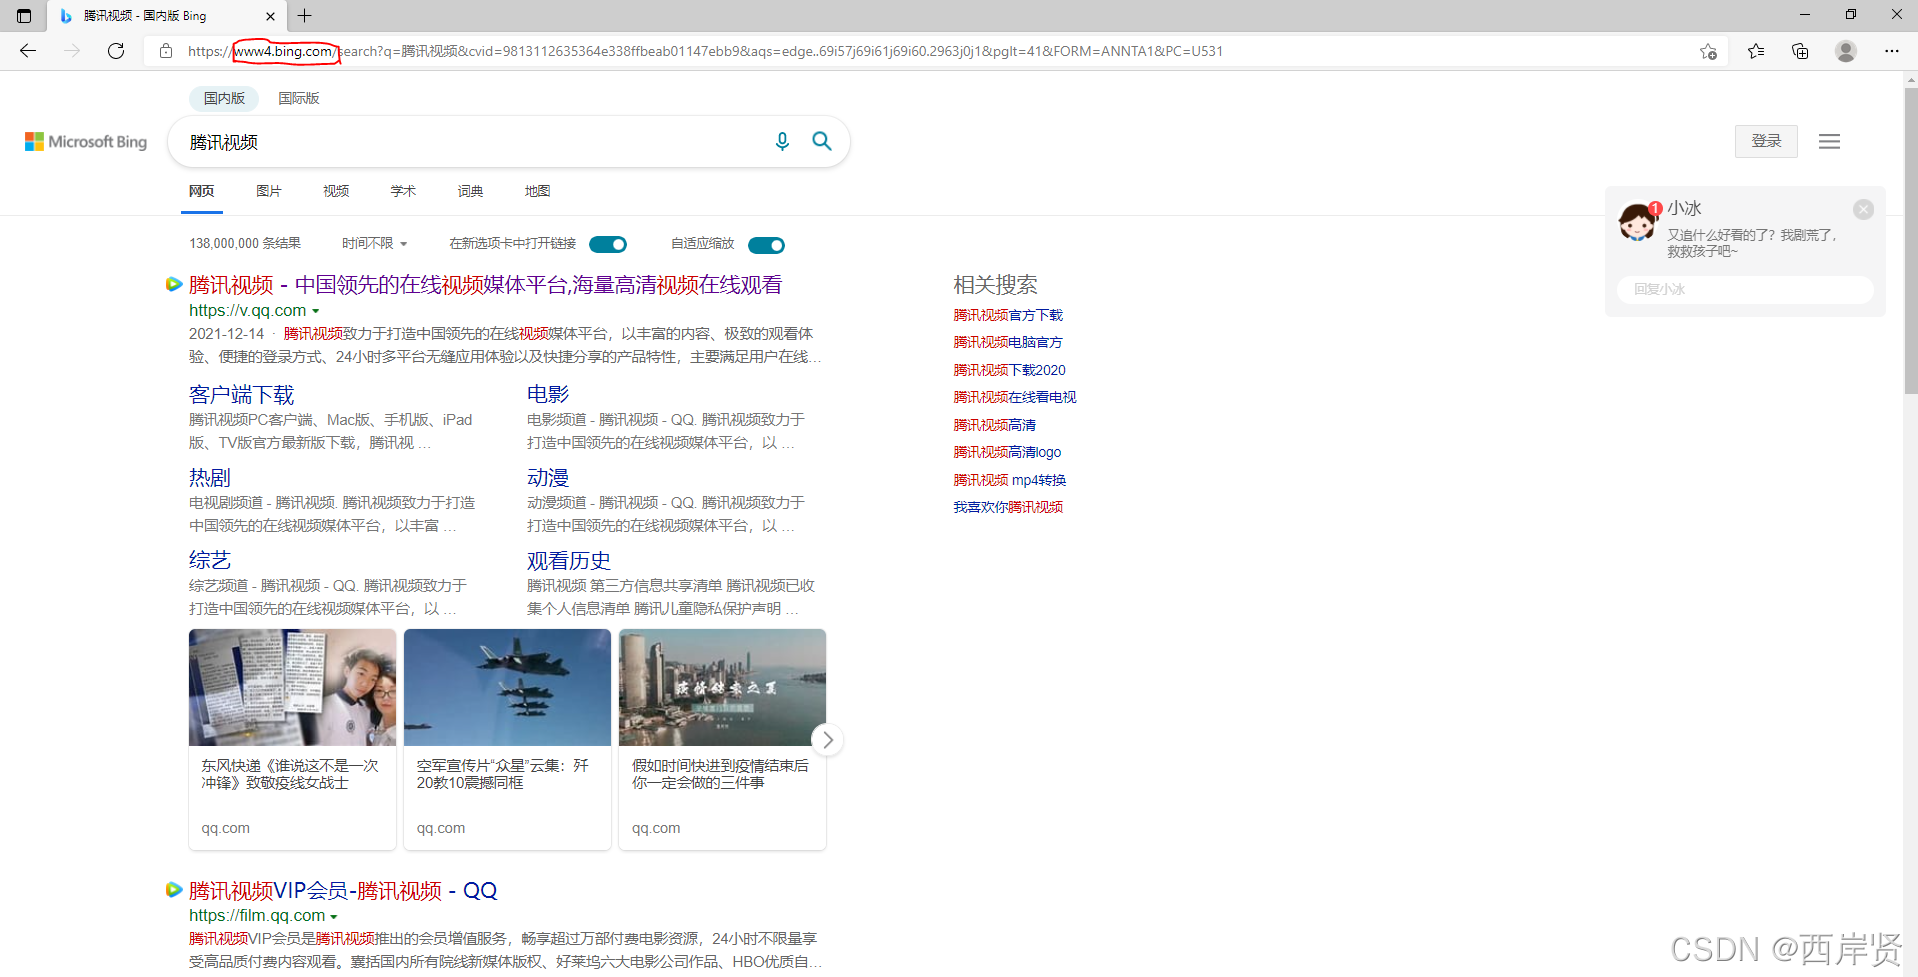
Task: Click the 138,000,000 条结果 count text
Action: (x=245, y=244)
